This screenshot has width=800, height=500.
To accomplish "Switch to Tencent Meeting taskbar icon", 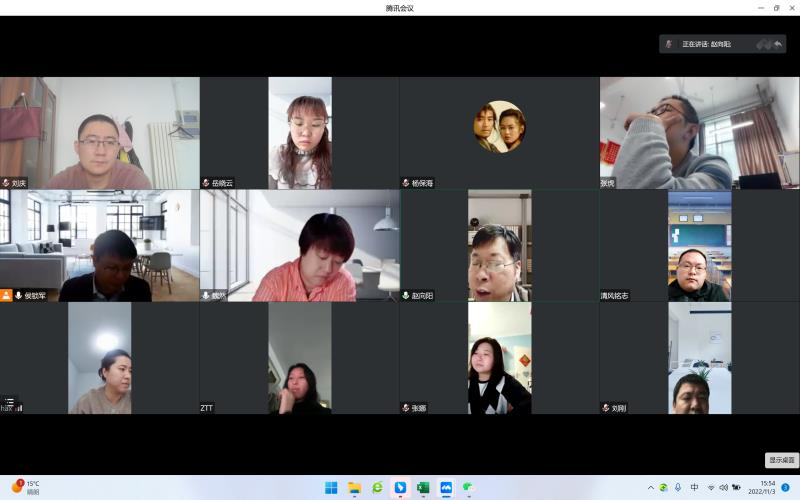I will (x=446, y=488).
